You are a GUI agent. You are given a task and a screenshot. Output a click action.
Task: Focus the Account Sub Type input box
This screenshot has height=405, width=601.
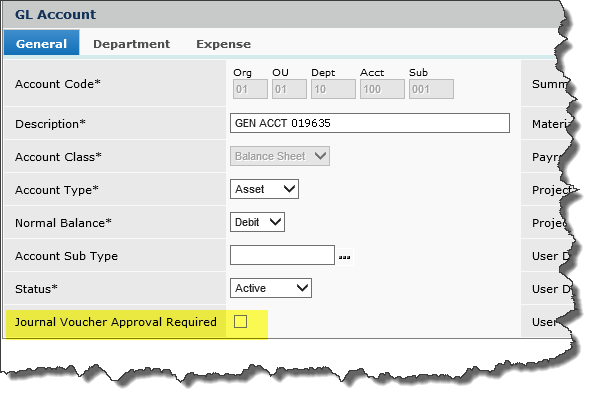click(282, 256)
